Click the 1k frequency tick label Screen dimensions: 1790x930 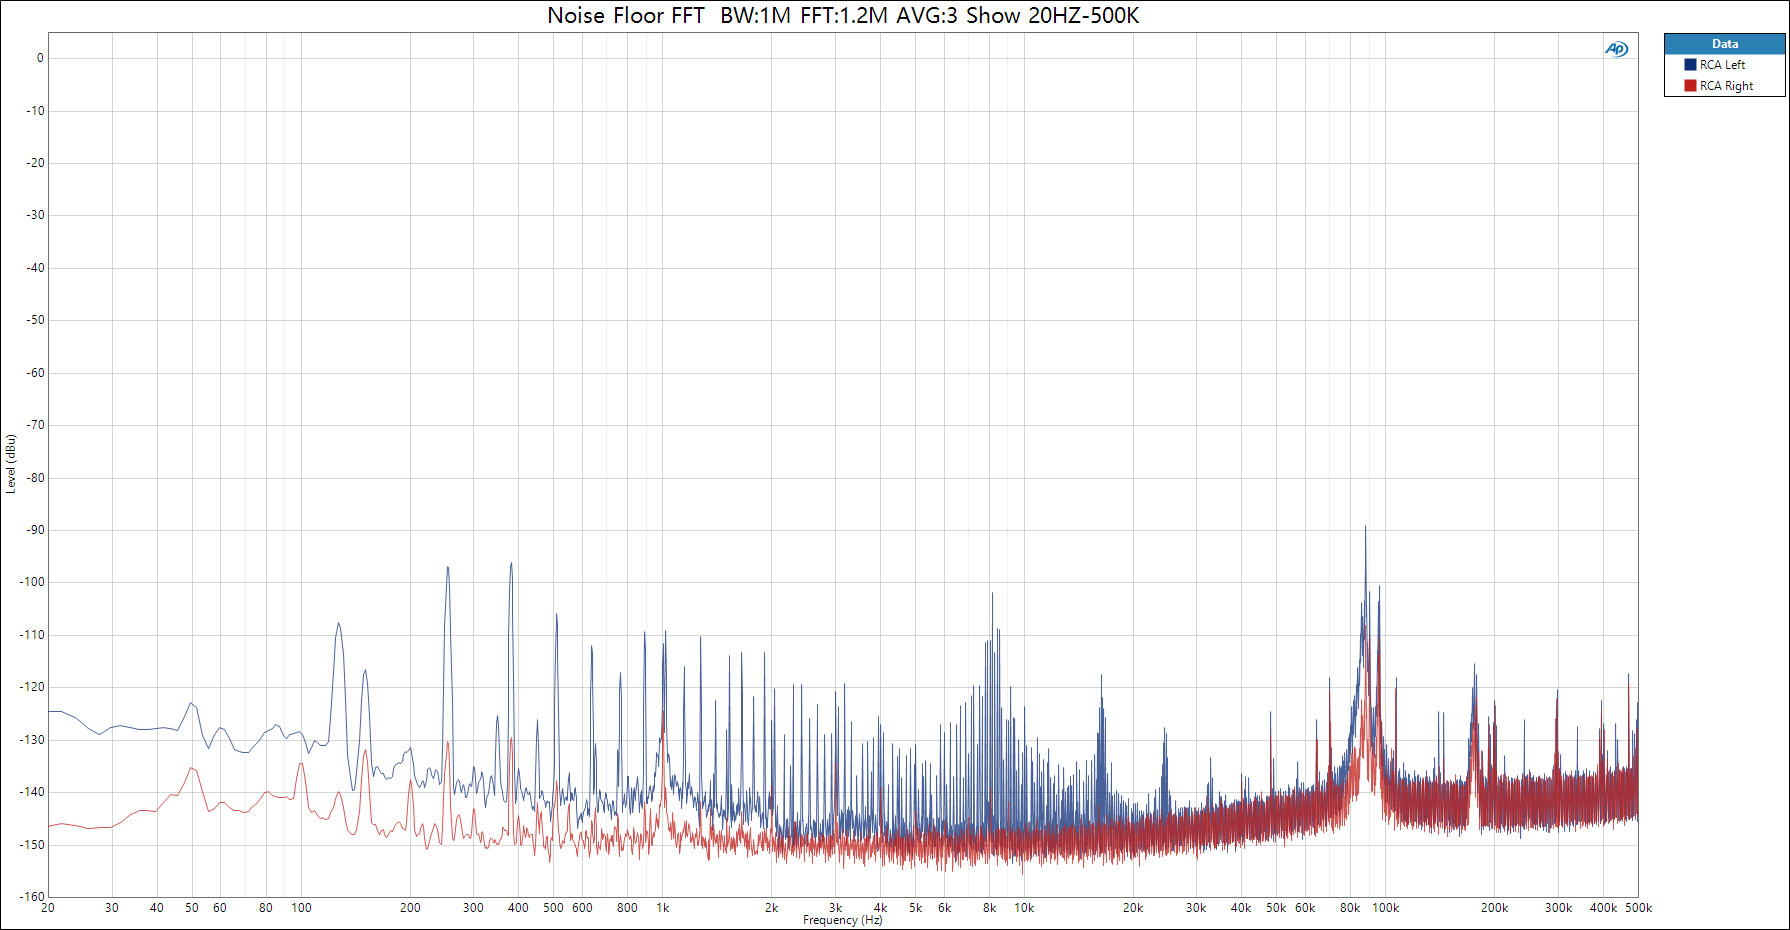pyautogui.click(x=662, y=908)
